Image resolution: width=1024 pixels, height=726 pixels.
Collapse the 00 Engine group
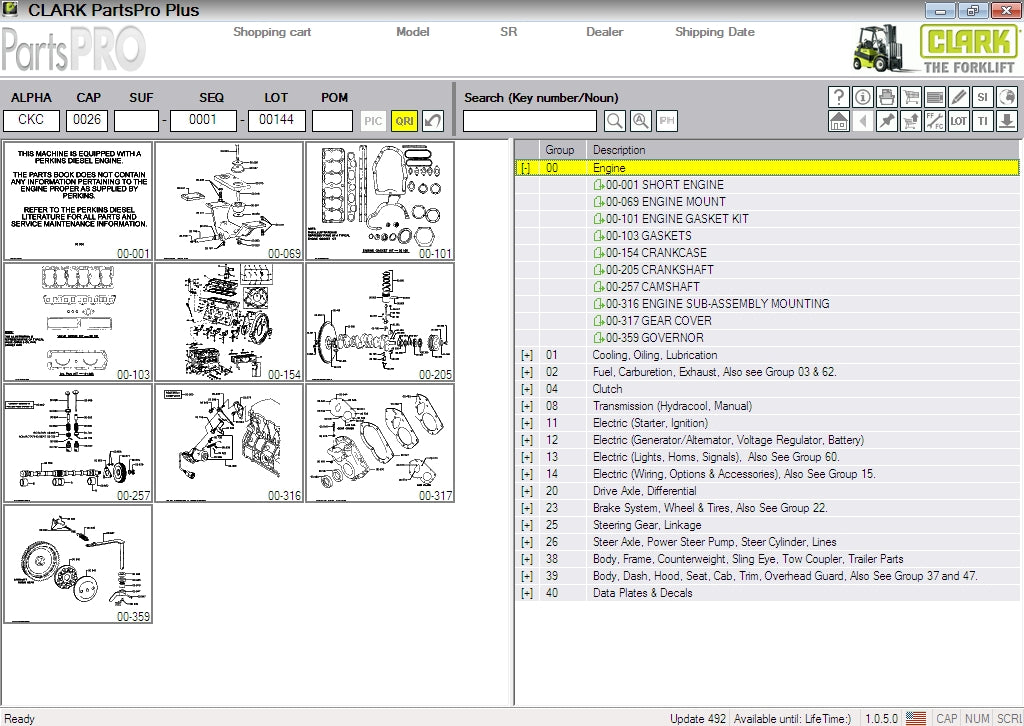(526, 168)
